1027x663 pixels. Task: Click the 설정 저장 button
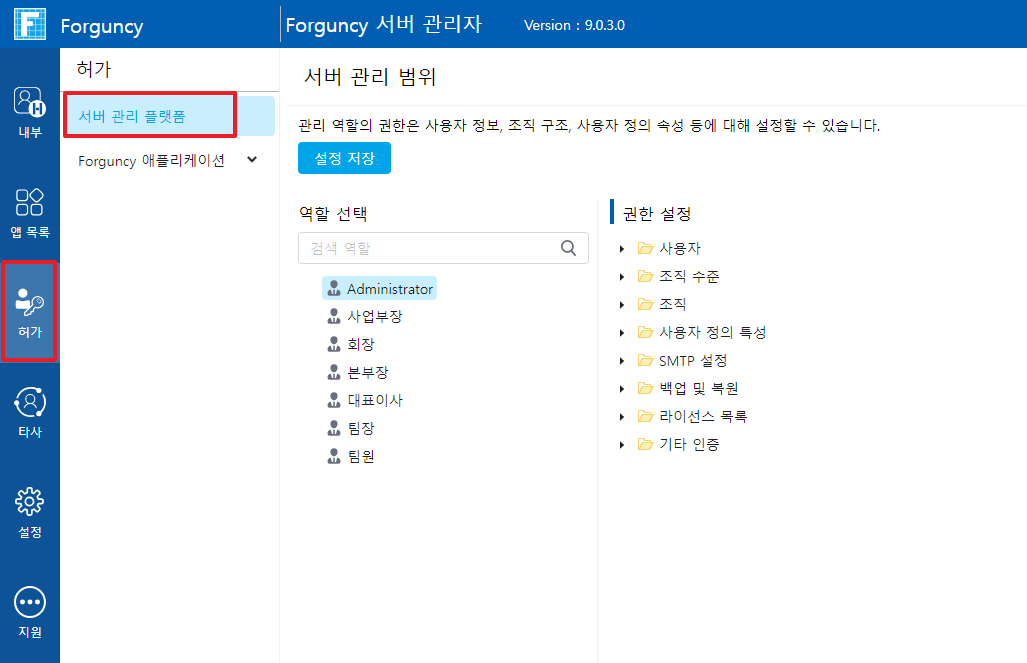coord(344,158)
